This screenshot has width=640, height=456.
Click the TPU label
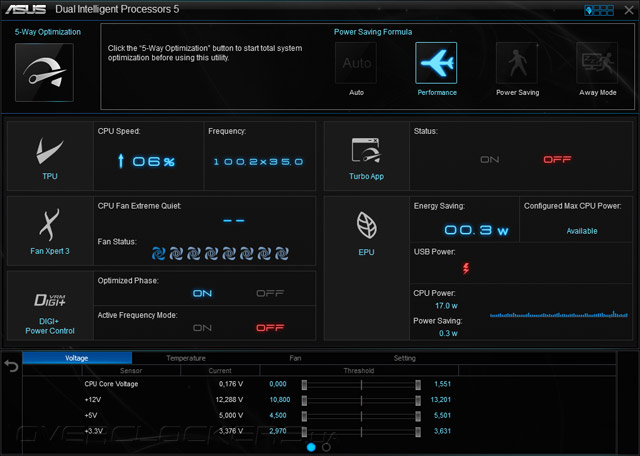tap(50, 176)
